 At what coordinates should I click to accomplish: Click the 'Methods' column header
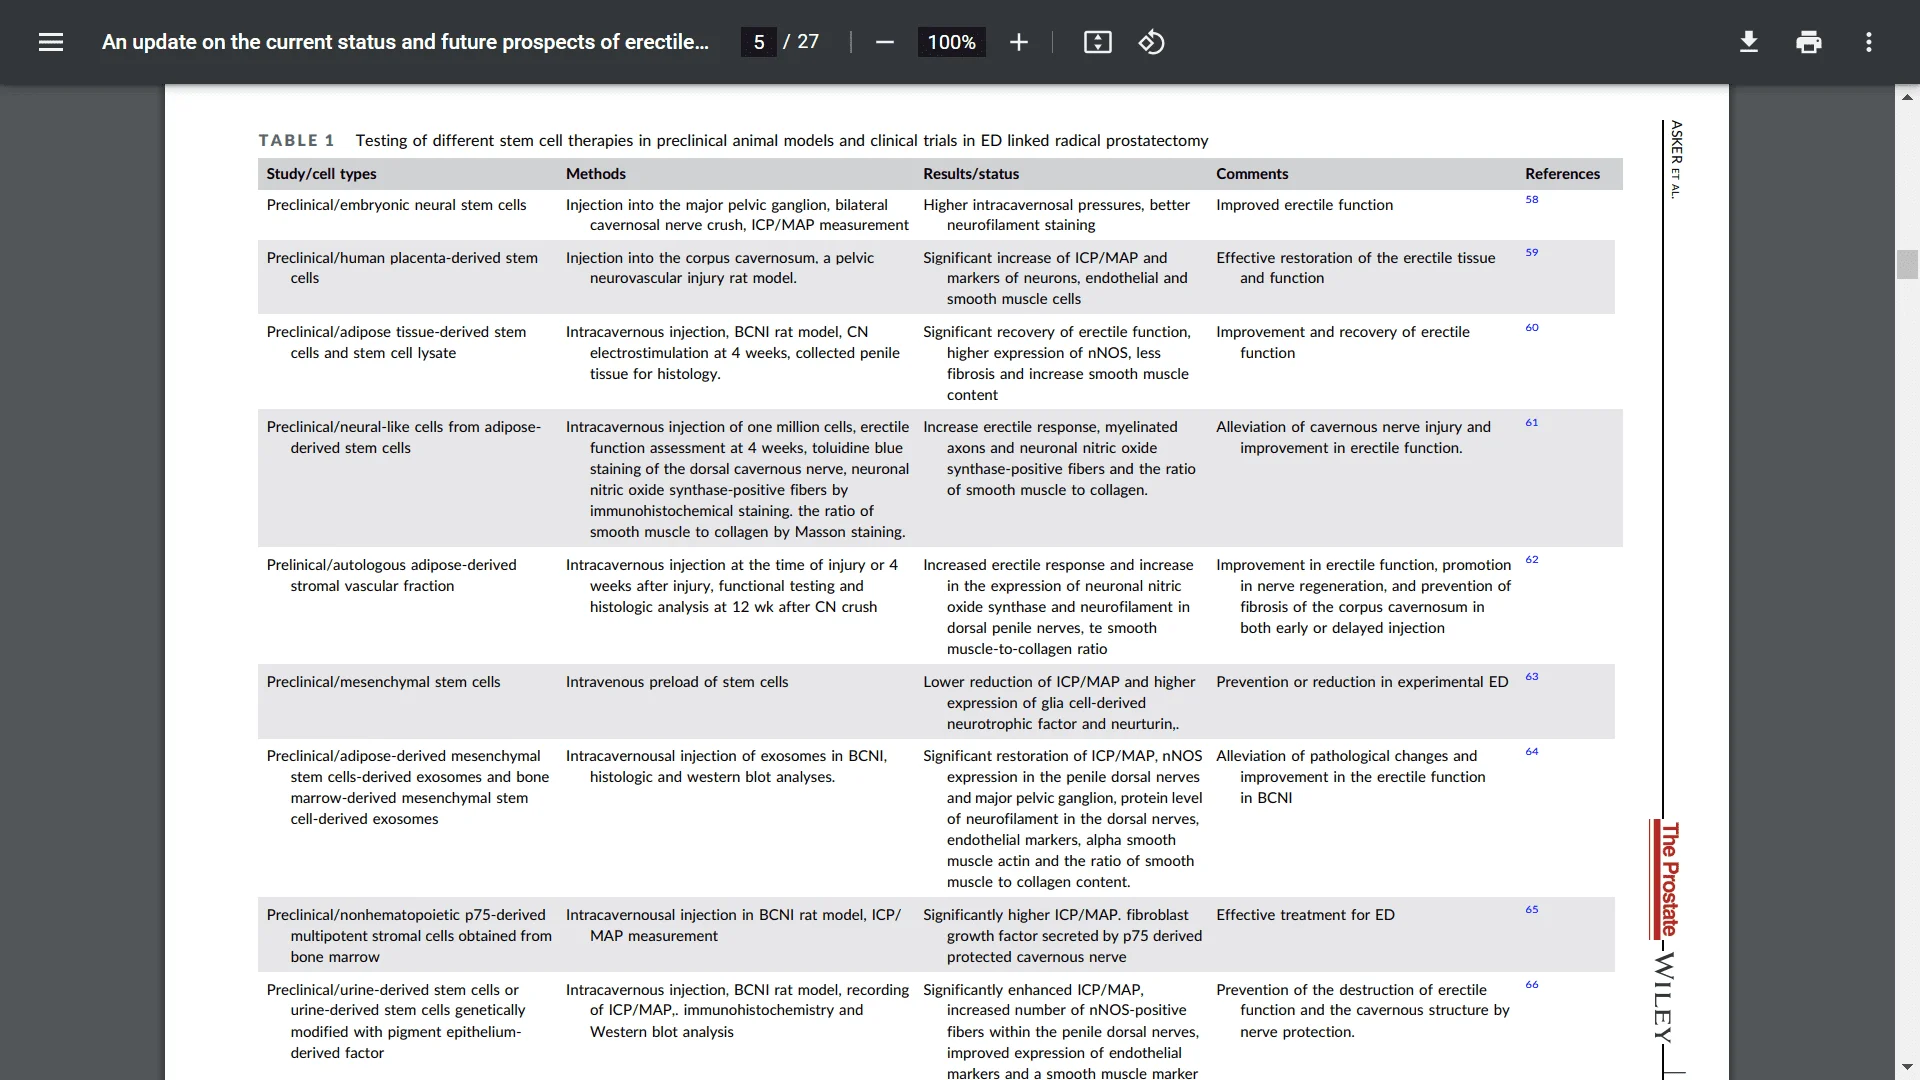point(595,173)
